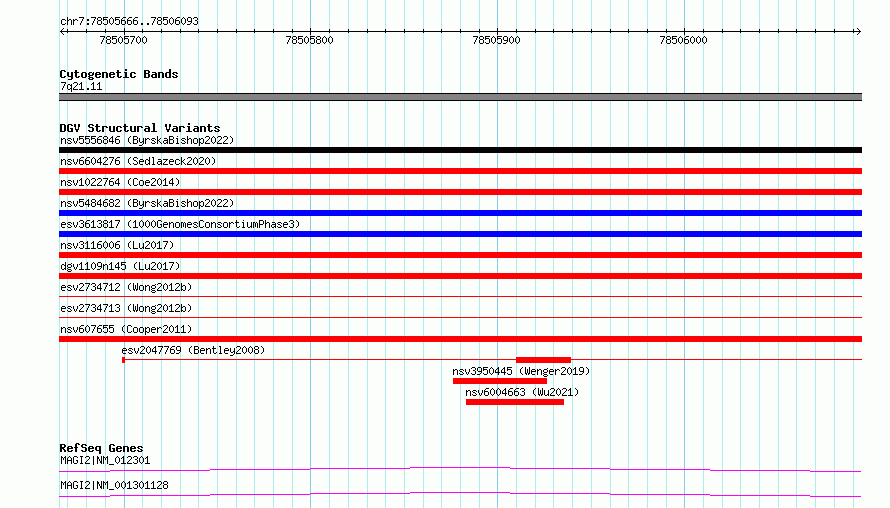
Task: Select the red nsv6004663 variant bar
Action: tap(515, 402)
